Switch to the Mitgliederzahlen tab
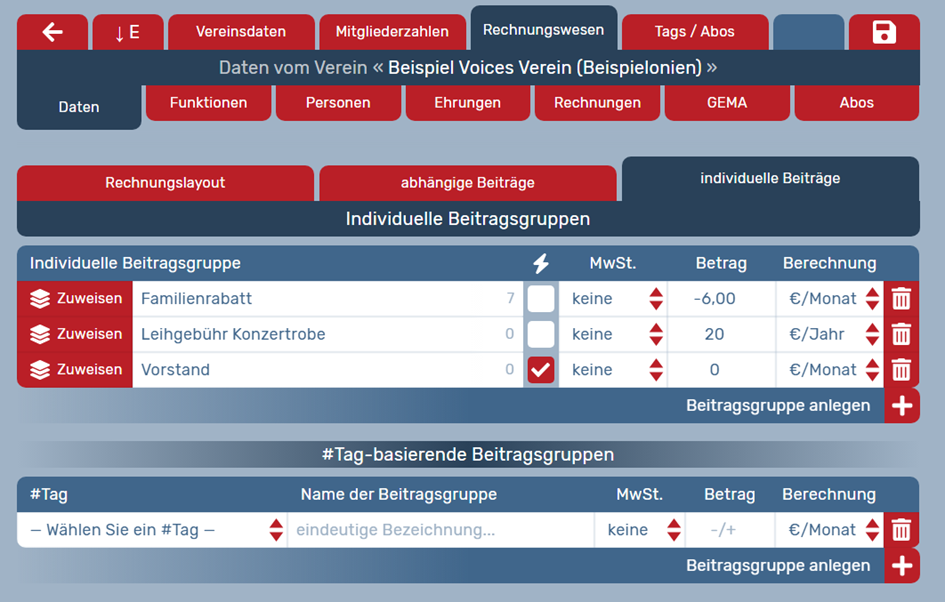 pos(392,32)
